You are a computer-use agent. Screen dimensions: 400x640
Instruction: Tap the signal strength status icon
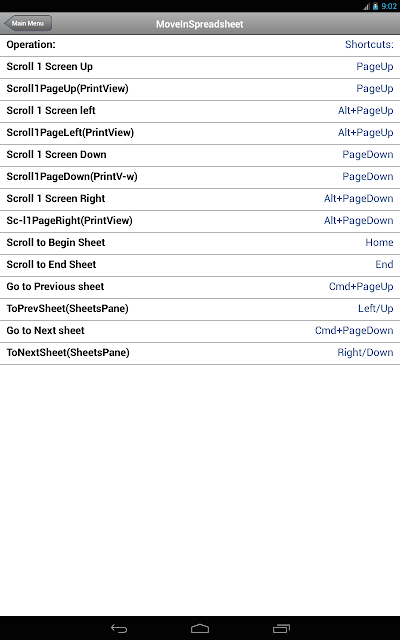[366, 6]
